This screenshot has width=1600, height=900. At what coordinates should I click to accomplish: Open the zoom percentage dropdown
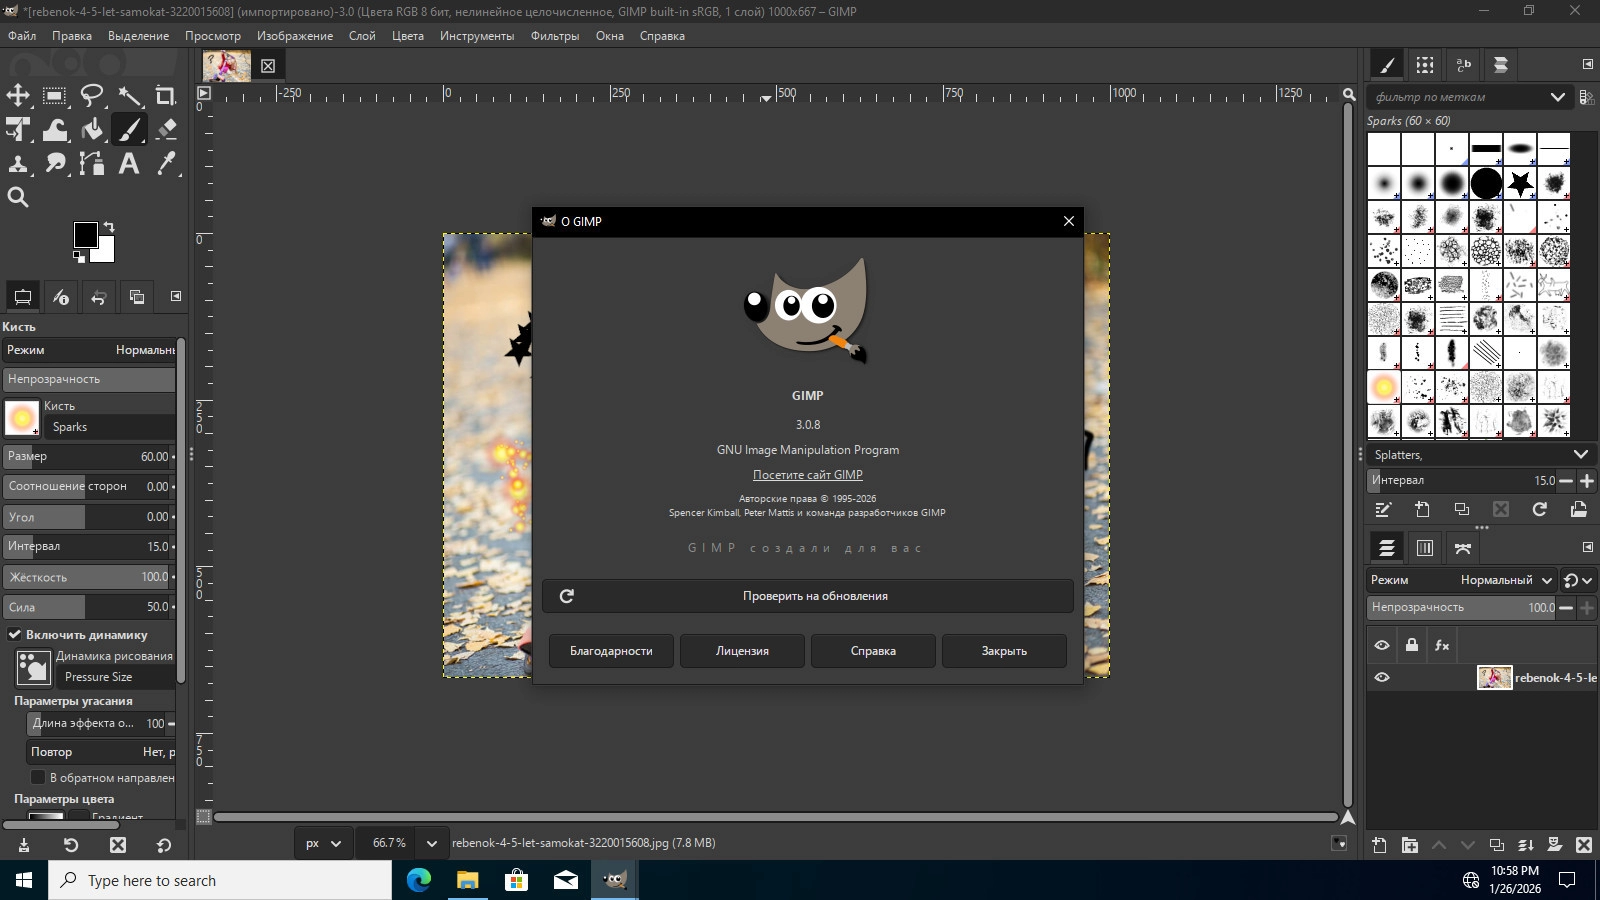pyautogui.click(x=431, y=843)
